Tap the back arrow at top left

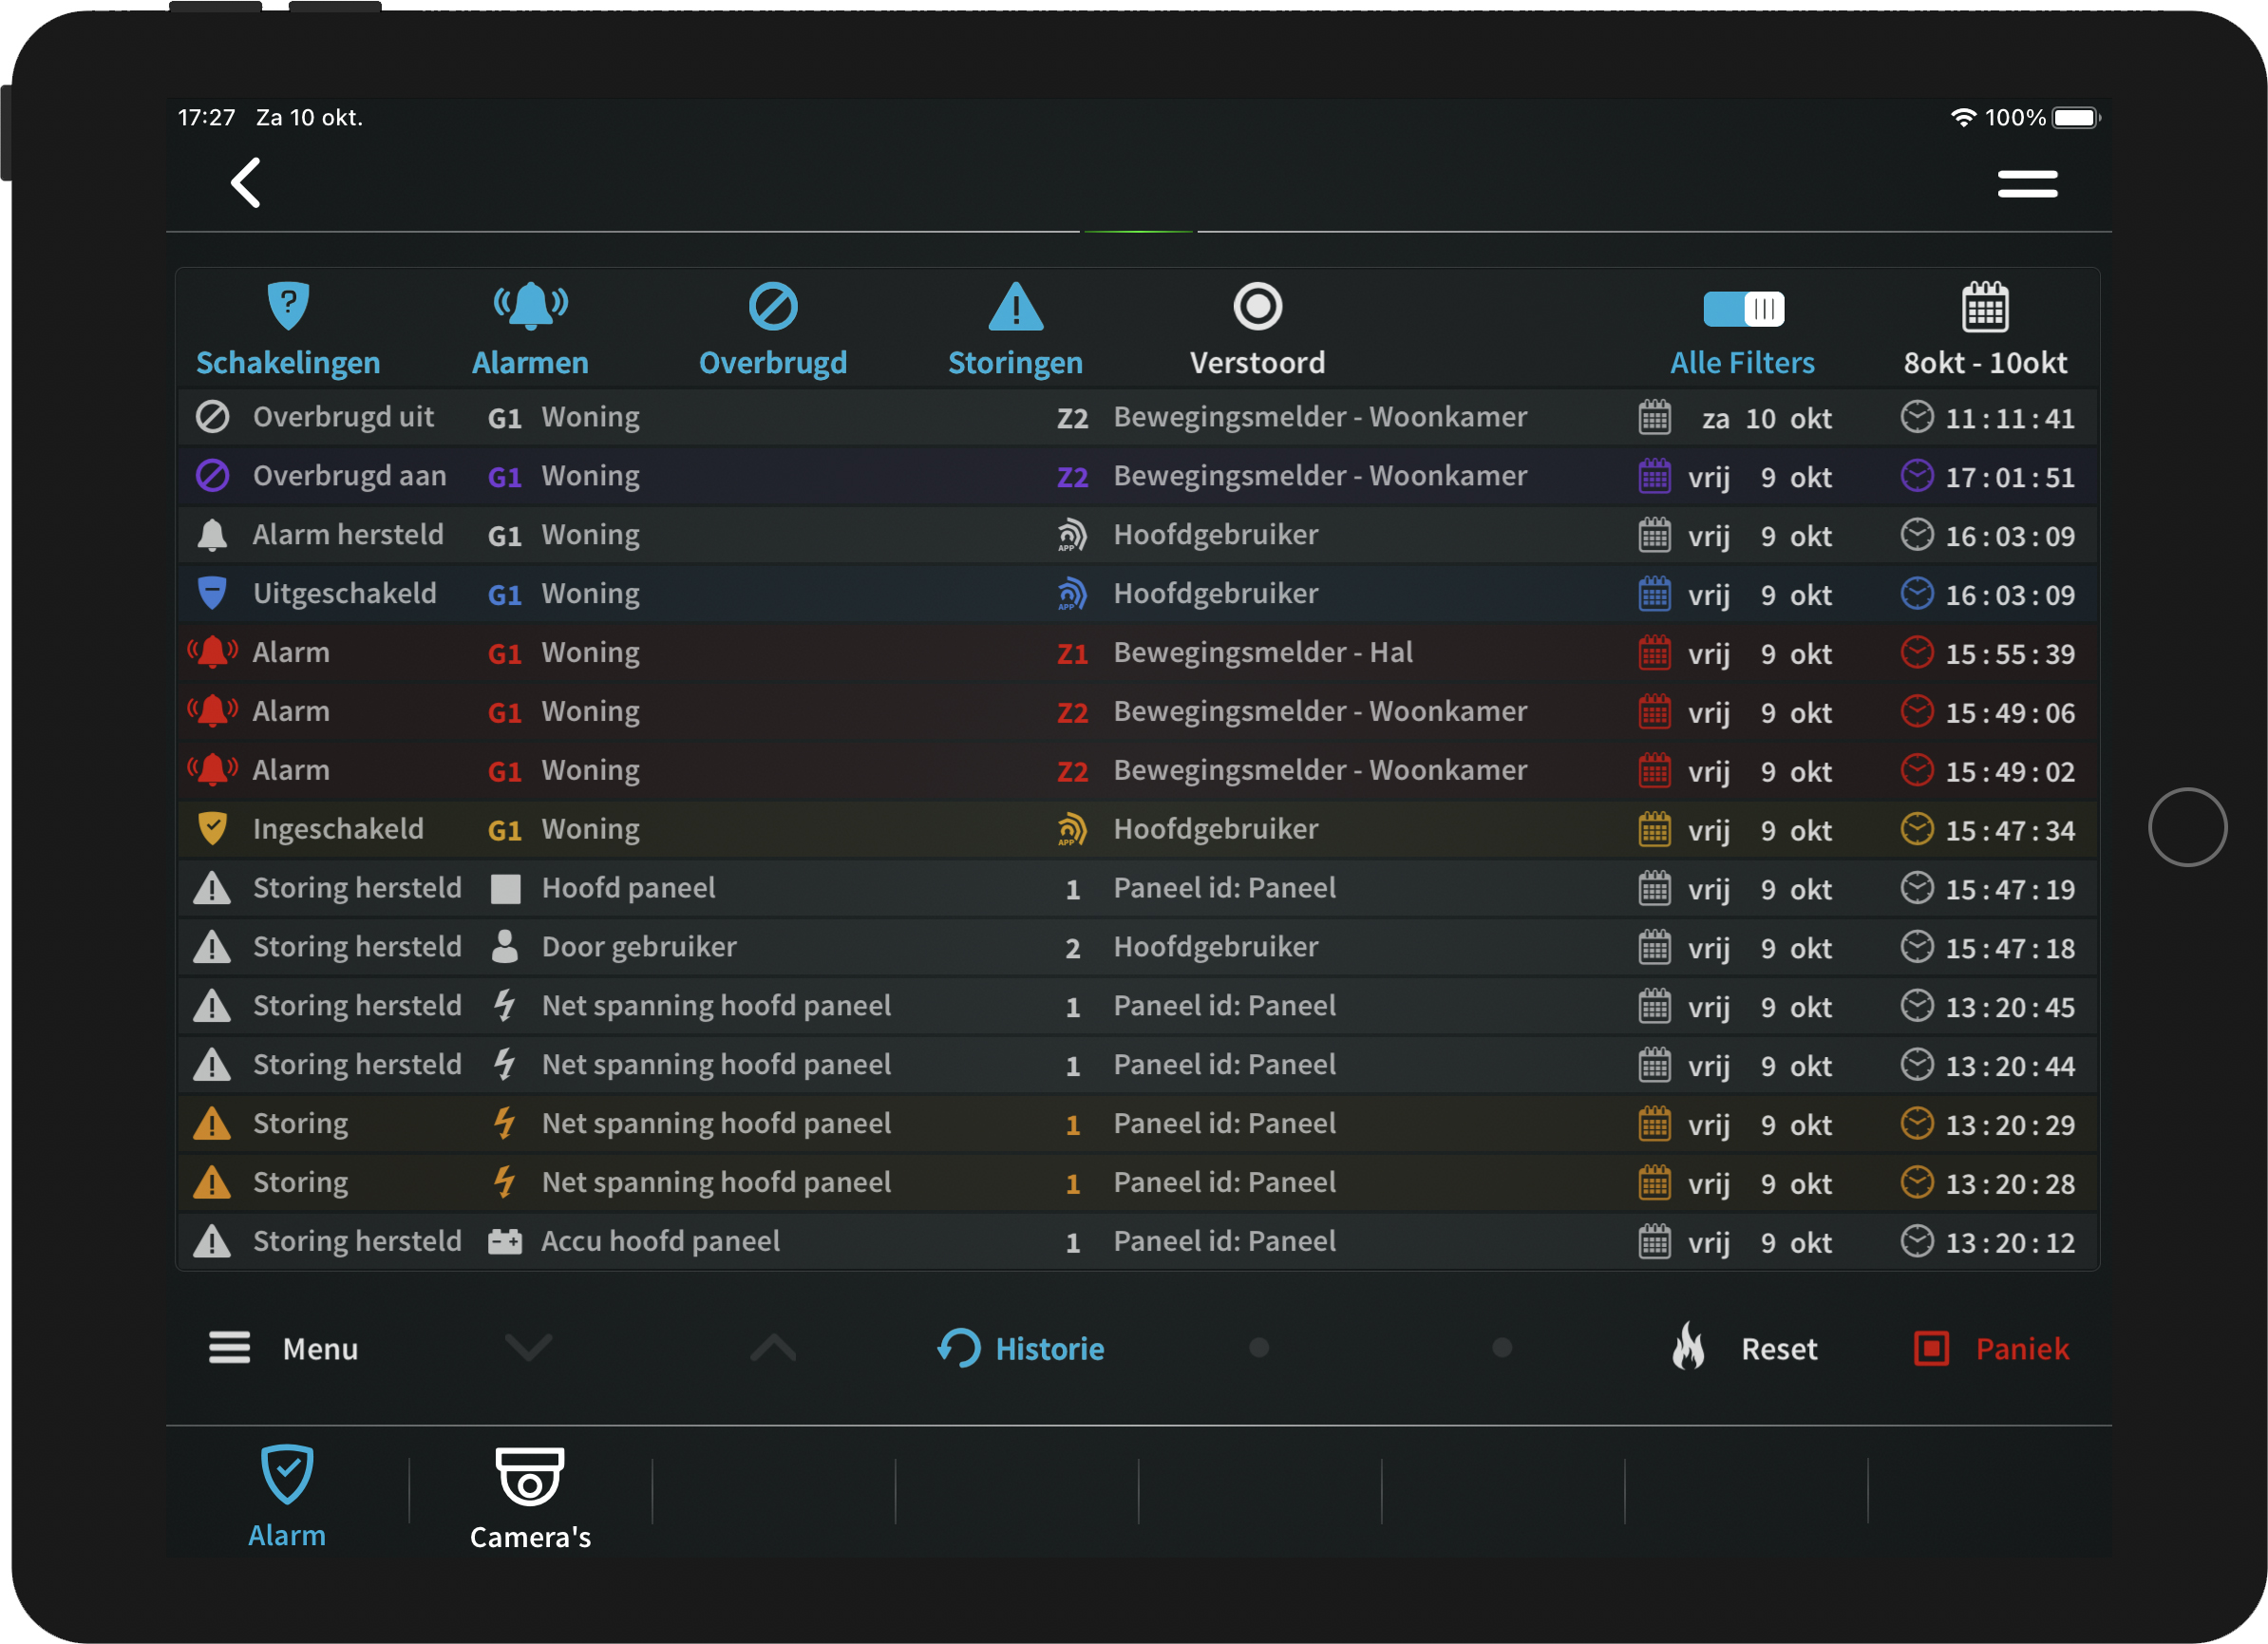[245, 183]
